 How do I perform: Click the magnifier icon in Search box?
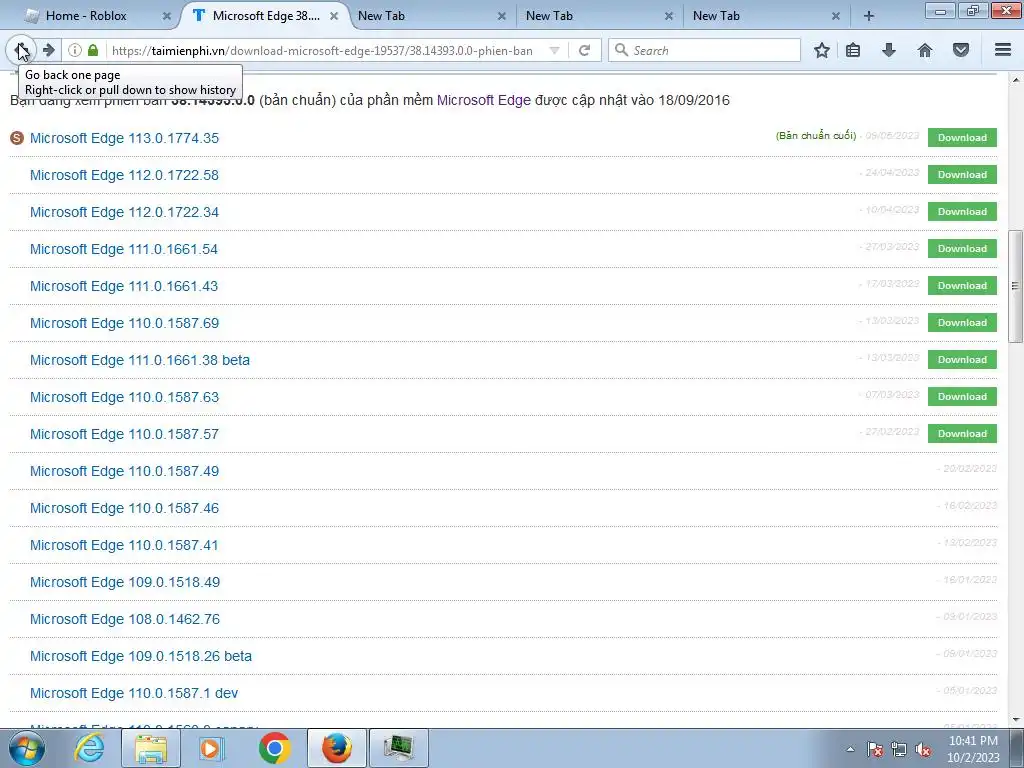[x=621, y=50]
